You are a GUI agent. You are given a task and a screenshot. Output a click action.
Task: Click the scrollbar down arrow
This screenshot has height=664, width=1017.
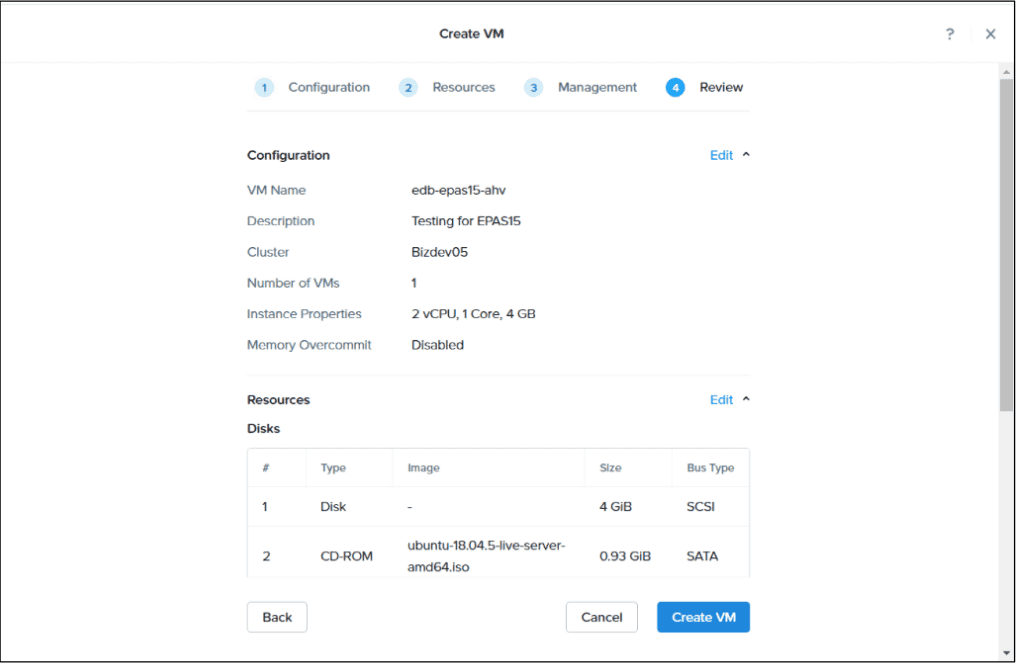pos(1006,652)
